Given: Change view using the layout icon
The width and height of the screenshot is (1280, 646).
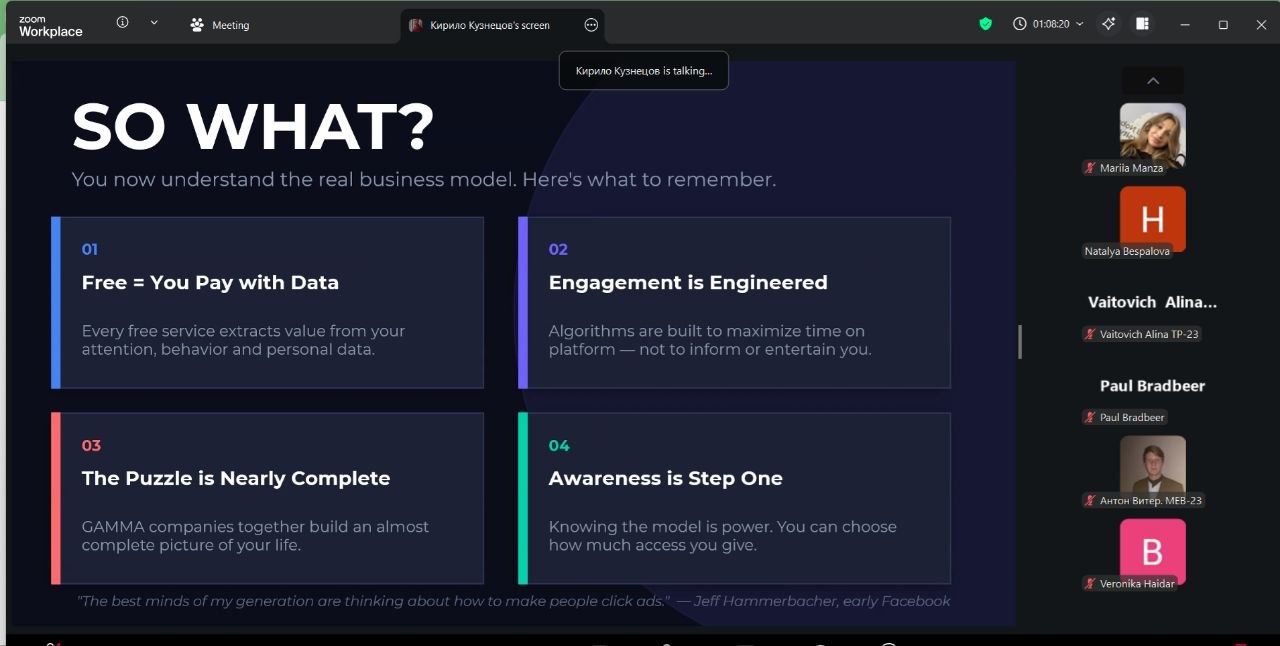Looking at the screenshot, I should click(x=1142, y=24).
